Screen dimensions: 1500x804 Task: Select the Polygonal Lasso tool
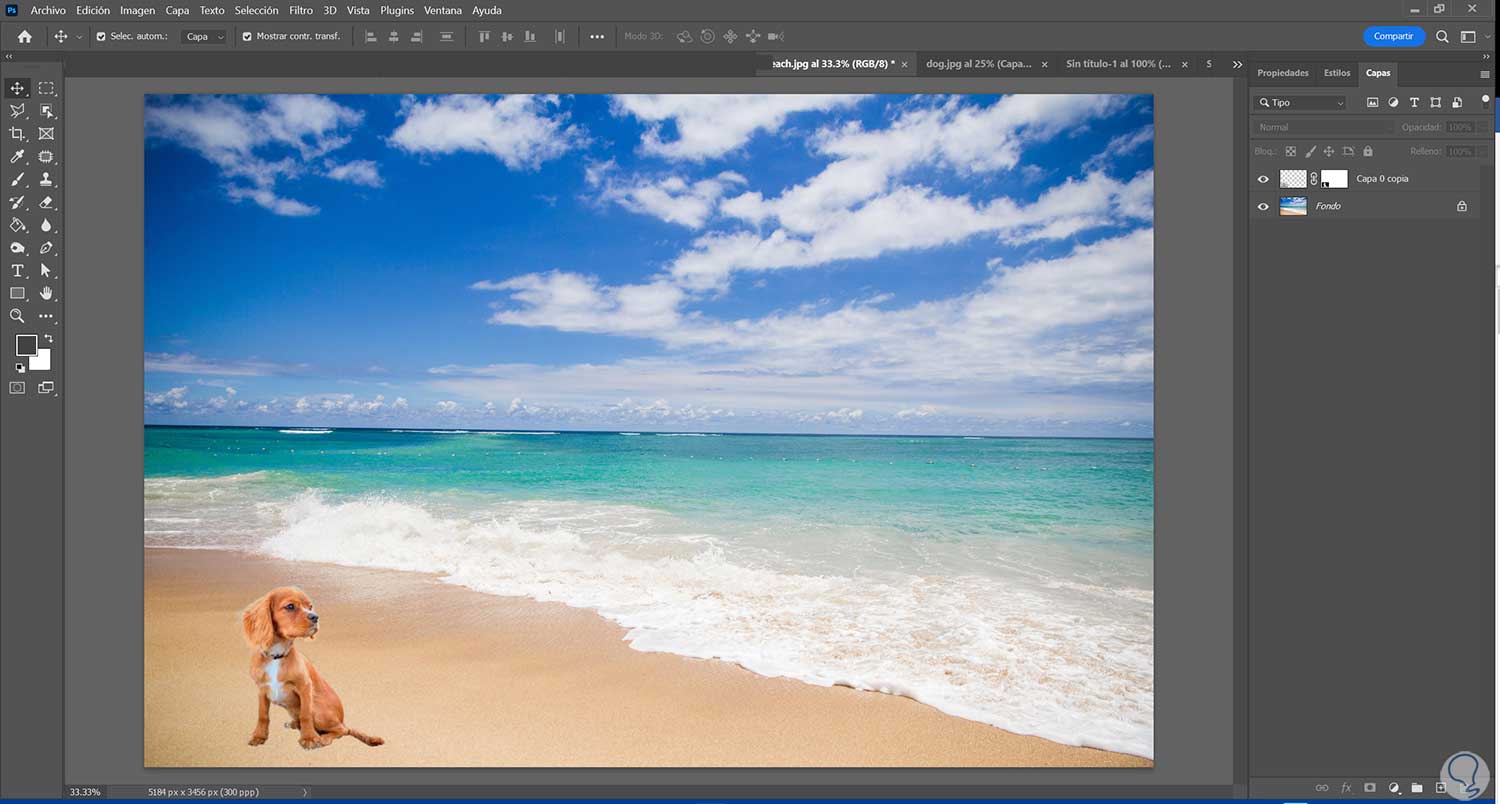coord(17,111)
